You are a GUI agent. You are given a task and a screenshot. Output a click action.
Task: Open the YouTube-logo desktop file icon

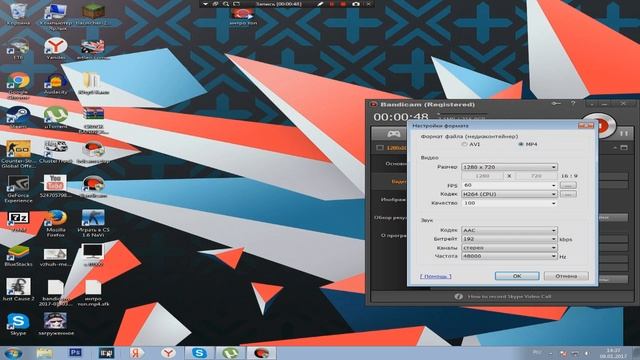coord(56,186)
